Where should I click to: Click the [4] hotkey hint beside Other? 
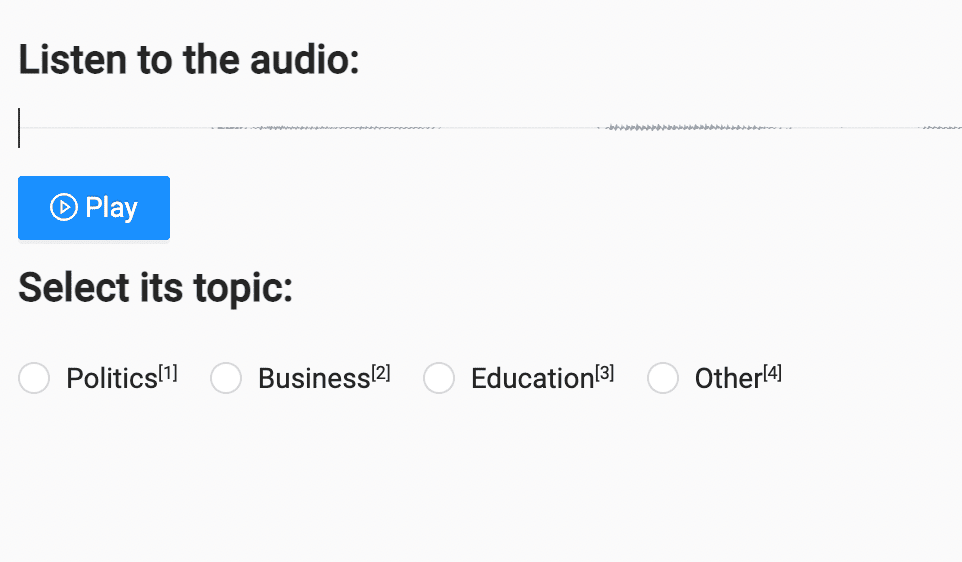pos(773,373)
